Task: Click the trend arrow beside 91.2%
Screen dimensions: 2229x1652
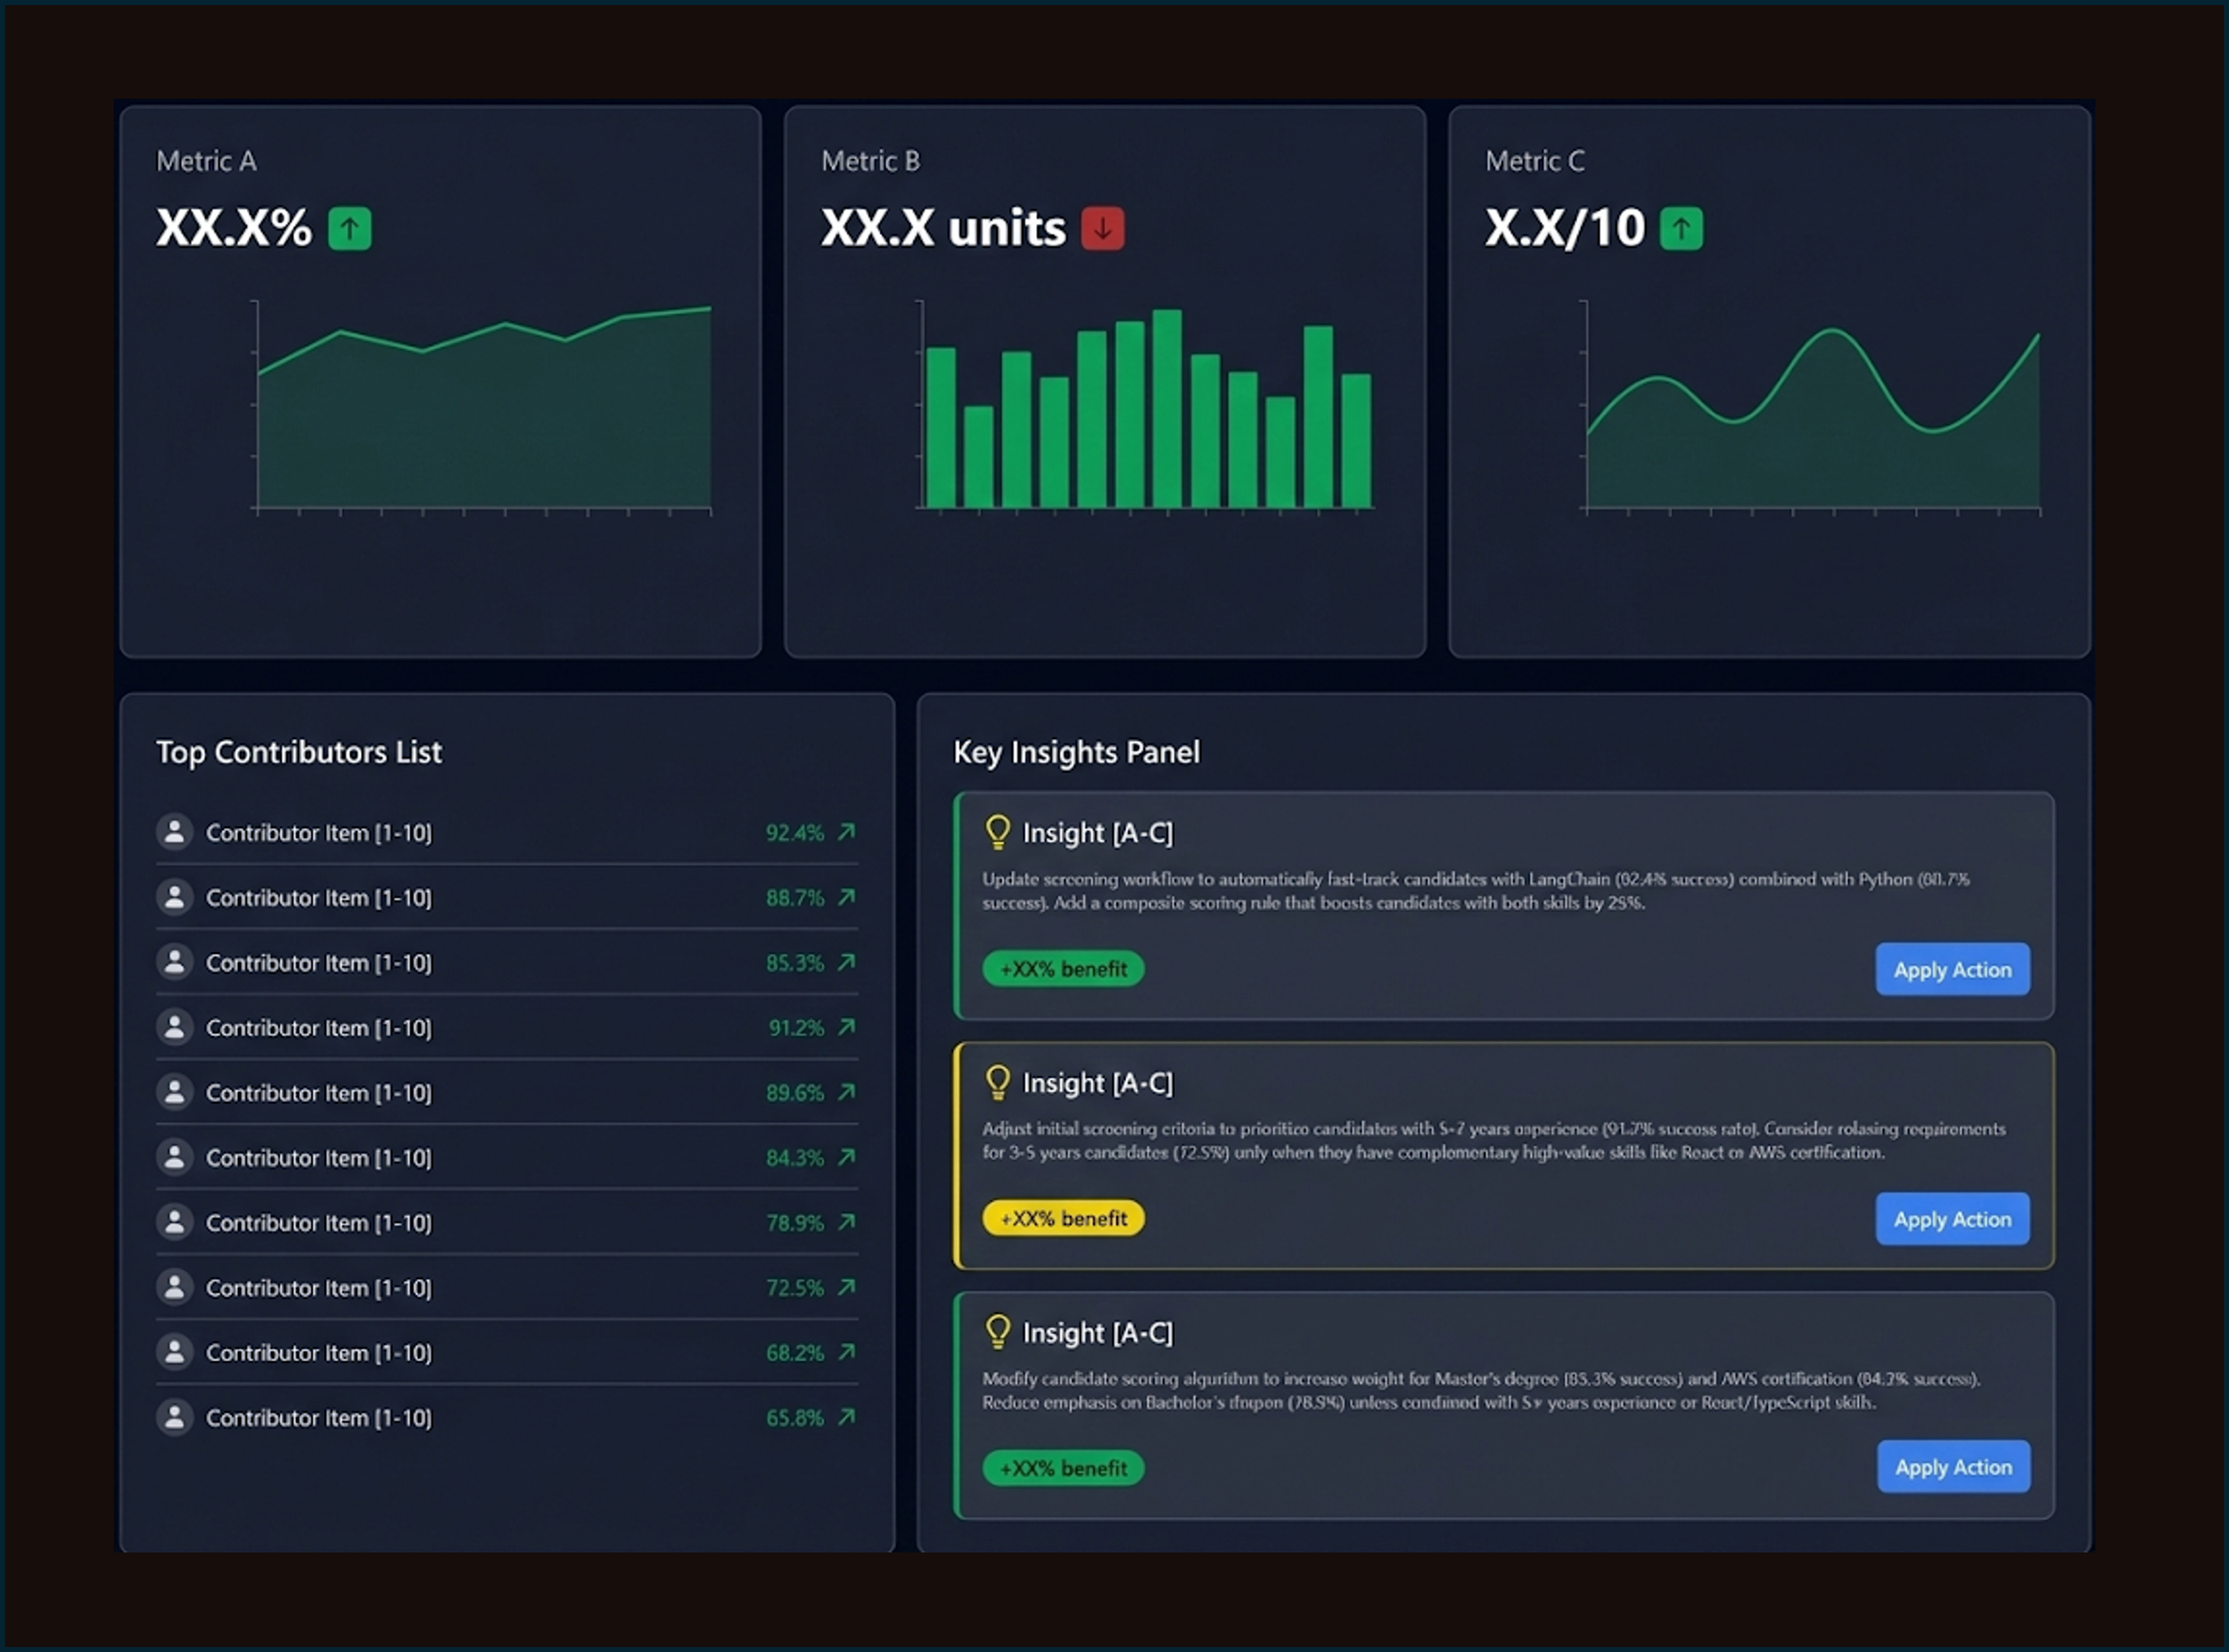Action: click(846, 1027)
